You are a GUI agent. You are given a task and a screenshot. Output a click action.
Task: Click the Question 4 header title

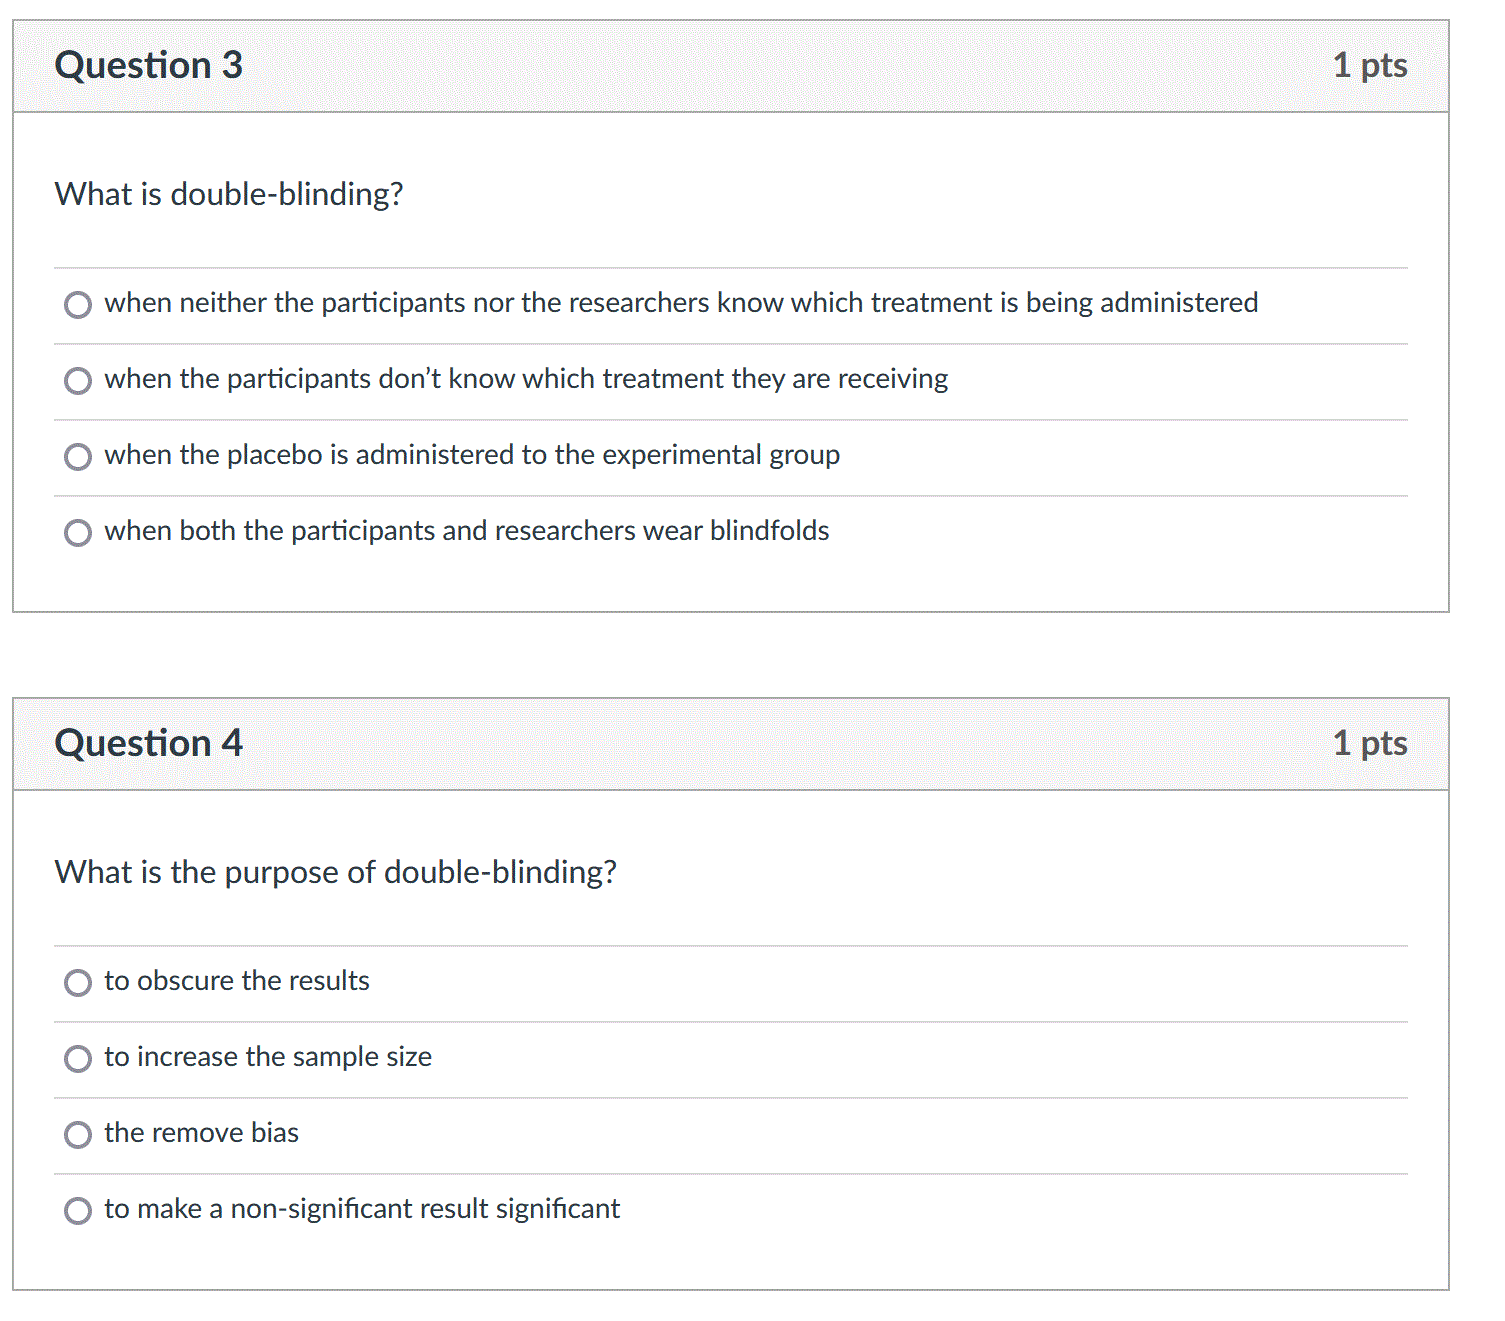149,743
